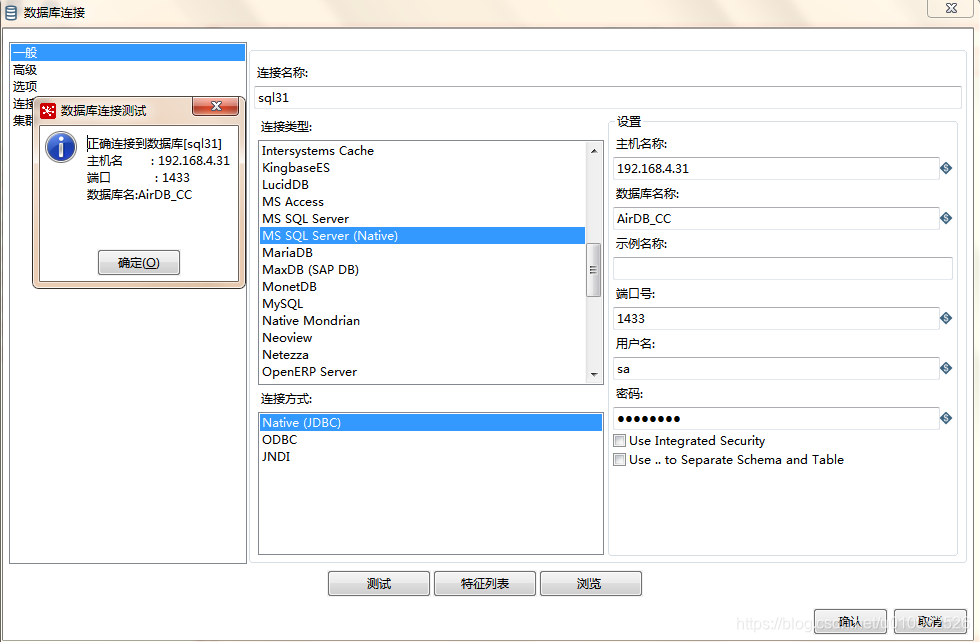
Task: Select Neoview connection type
Action: click(422, 338)
